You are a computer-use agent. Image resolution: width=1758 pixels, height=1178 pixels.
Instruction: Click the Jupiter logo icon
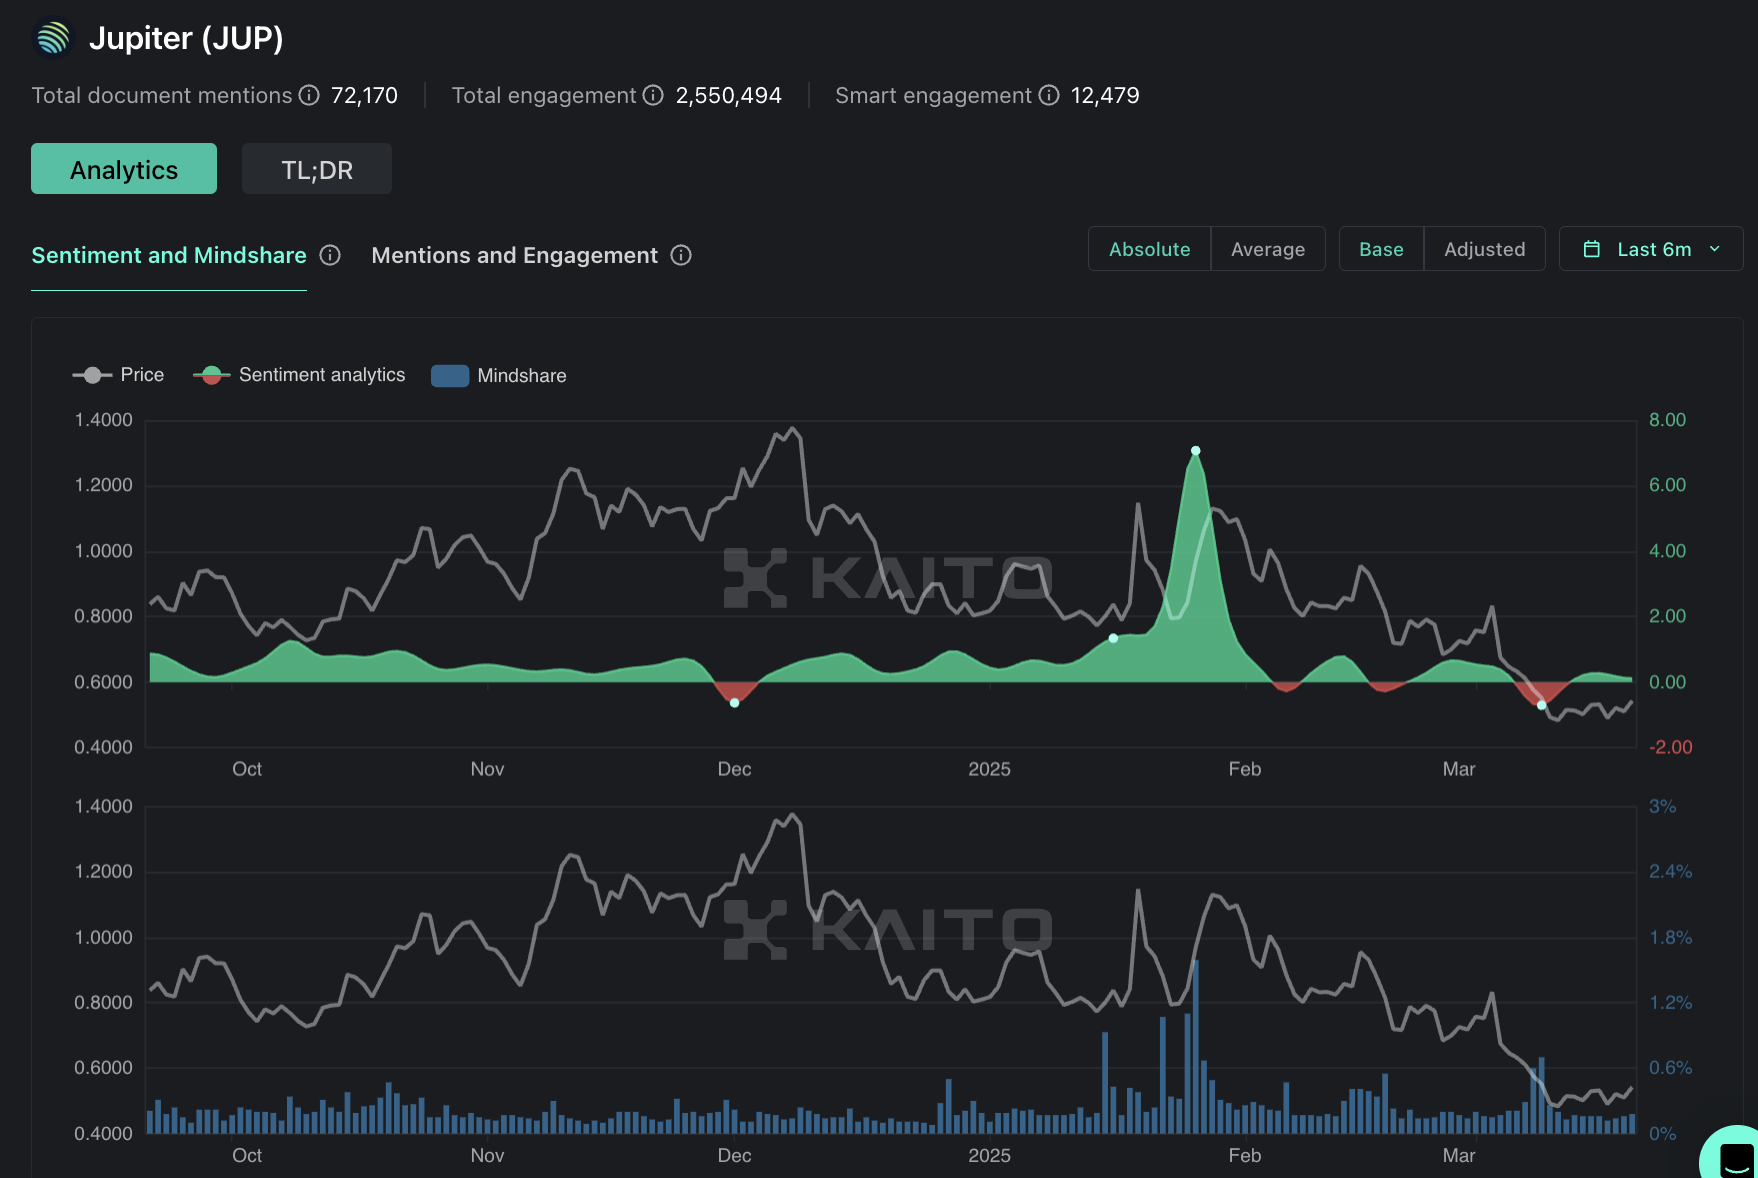point(53,38)
